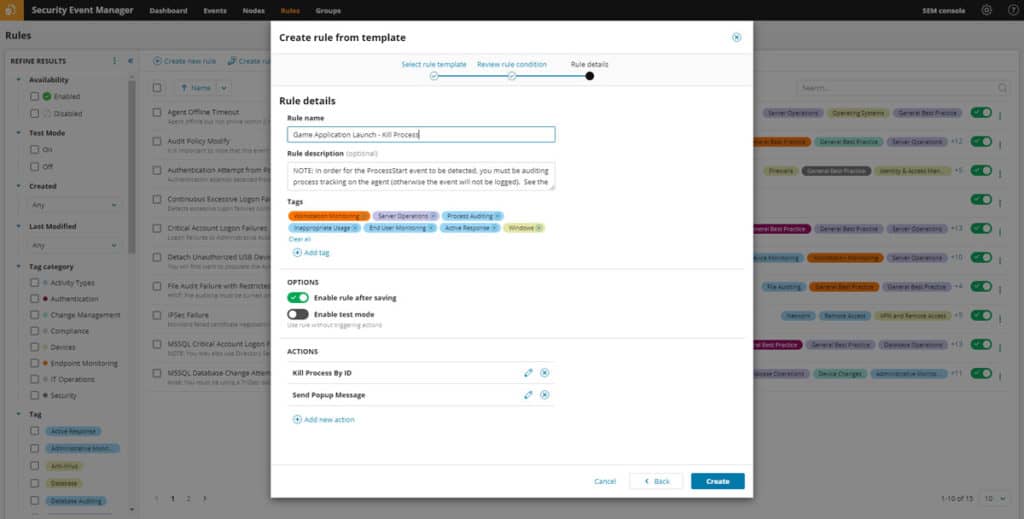Open the settings gear in top bar
This screenshot has width=1024, height=519.
click(987, 10)
